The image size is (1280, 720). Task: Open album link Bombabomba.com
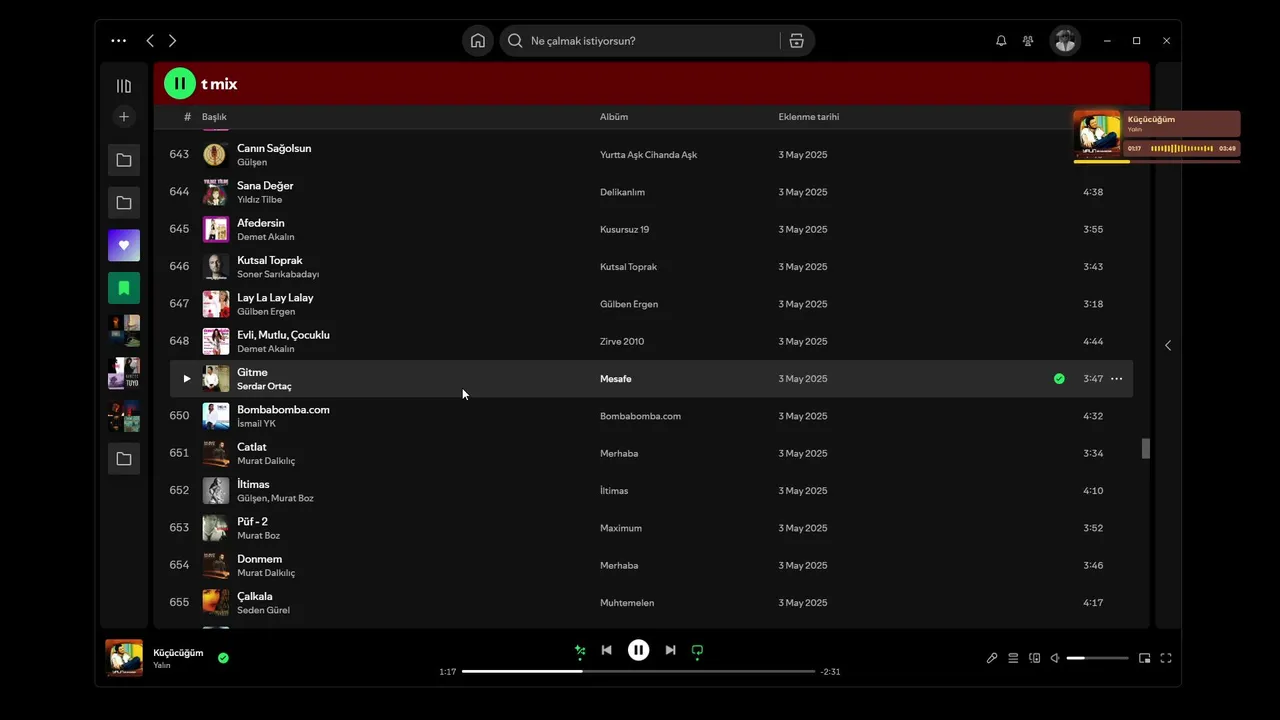pyautogui.click(x=640, y=416)
